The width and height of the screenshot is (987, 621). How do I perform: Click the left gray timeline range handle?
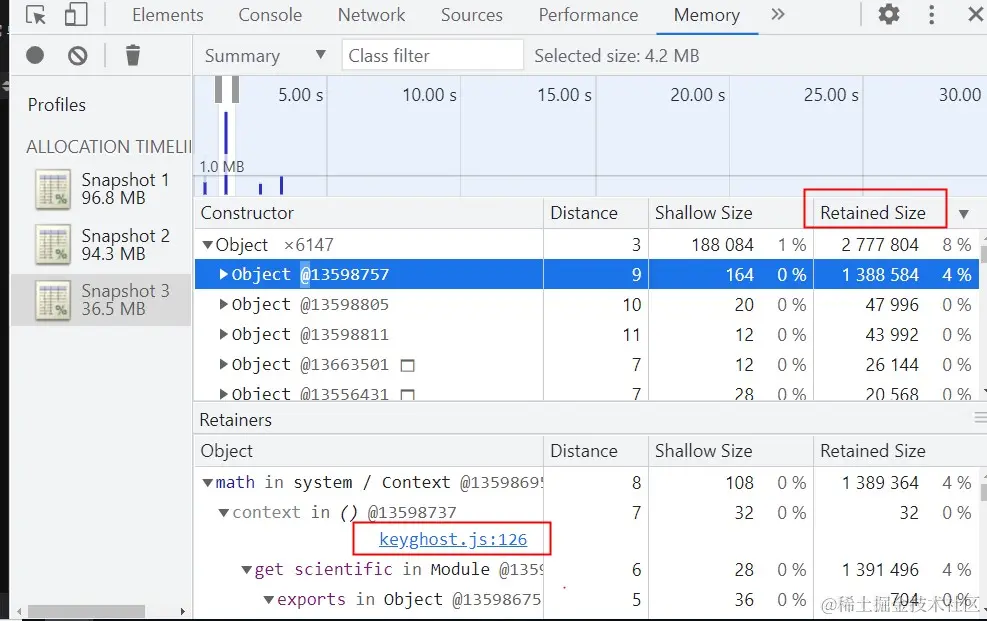click(x=218, y=89)
